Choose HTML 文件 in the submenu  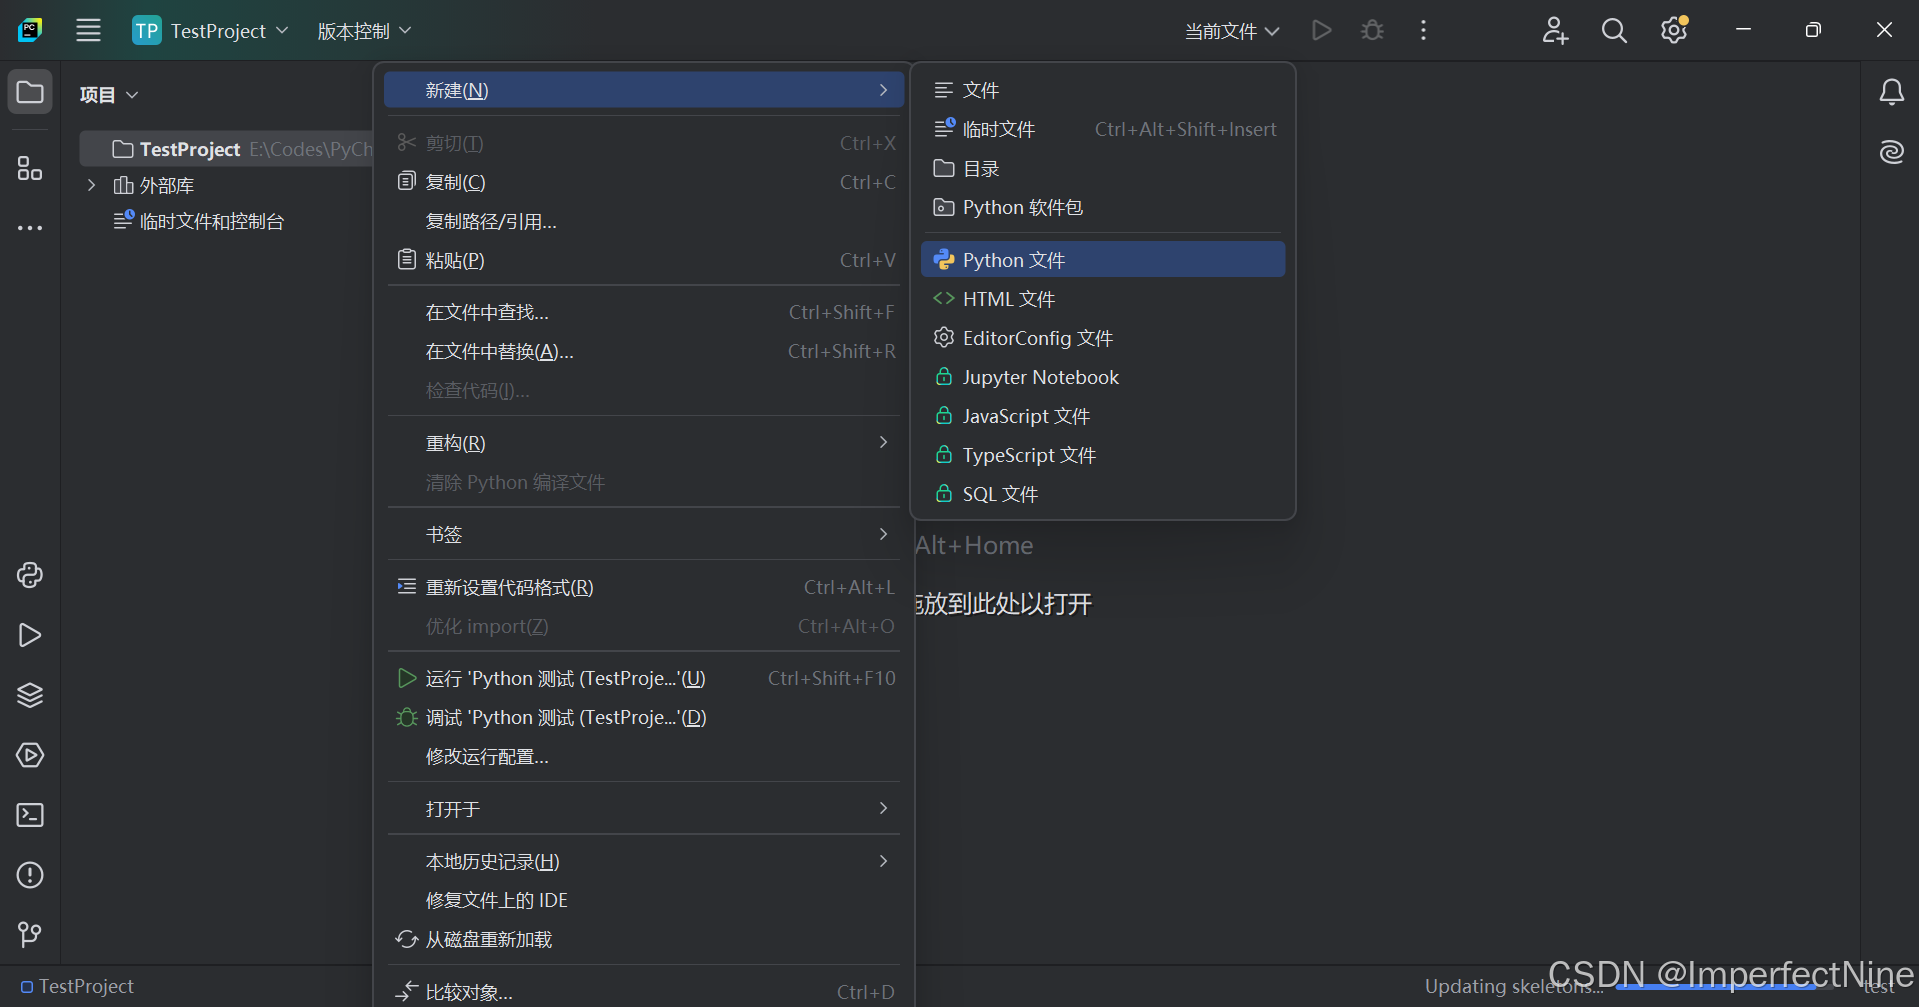pyautogui.click(x=1103, y=299)
